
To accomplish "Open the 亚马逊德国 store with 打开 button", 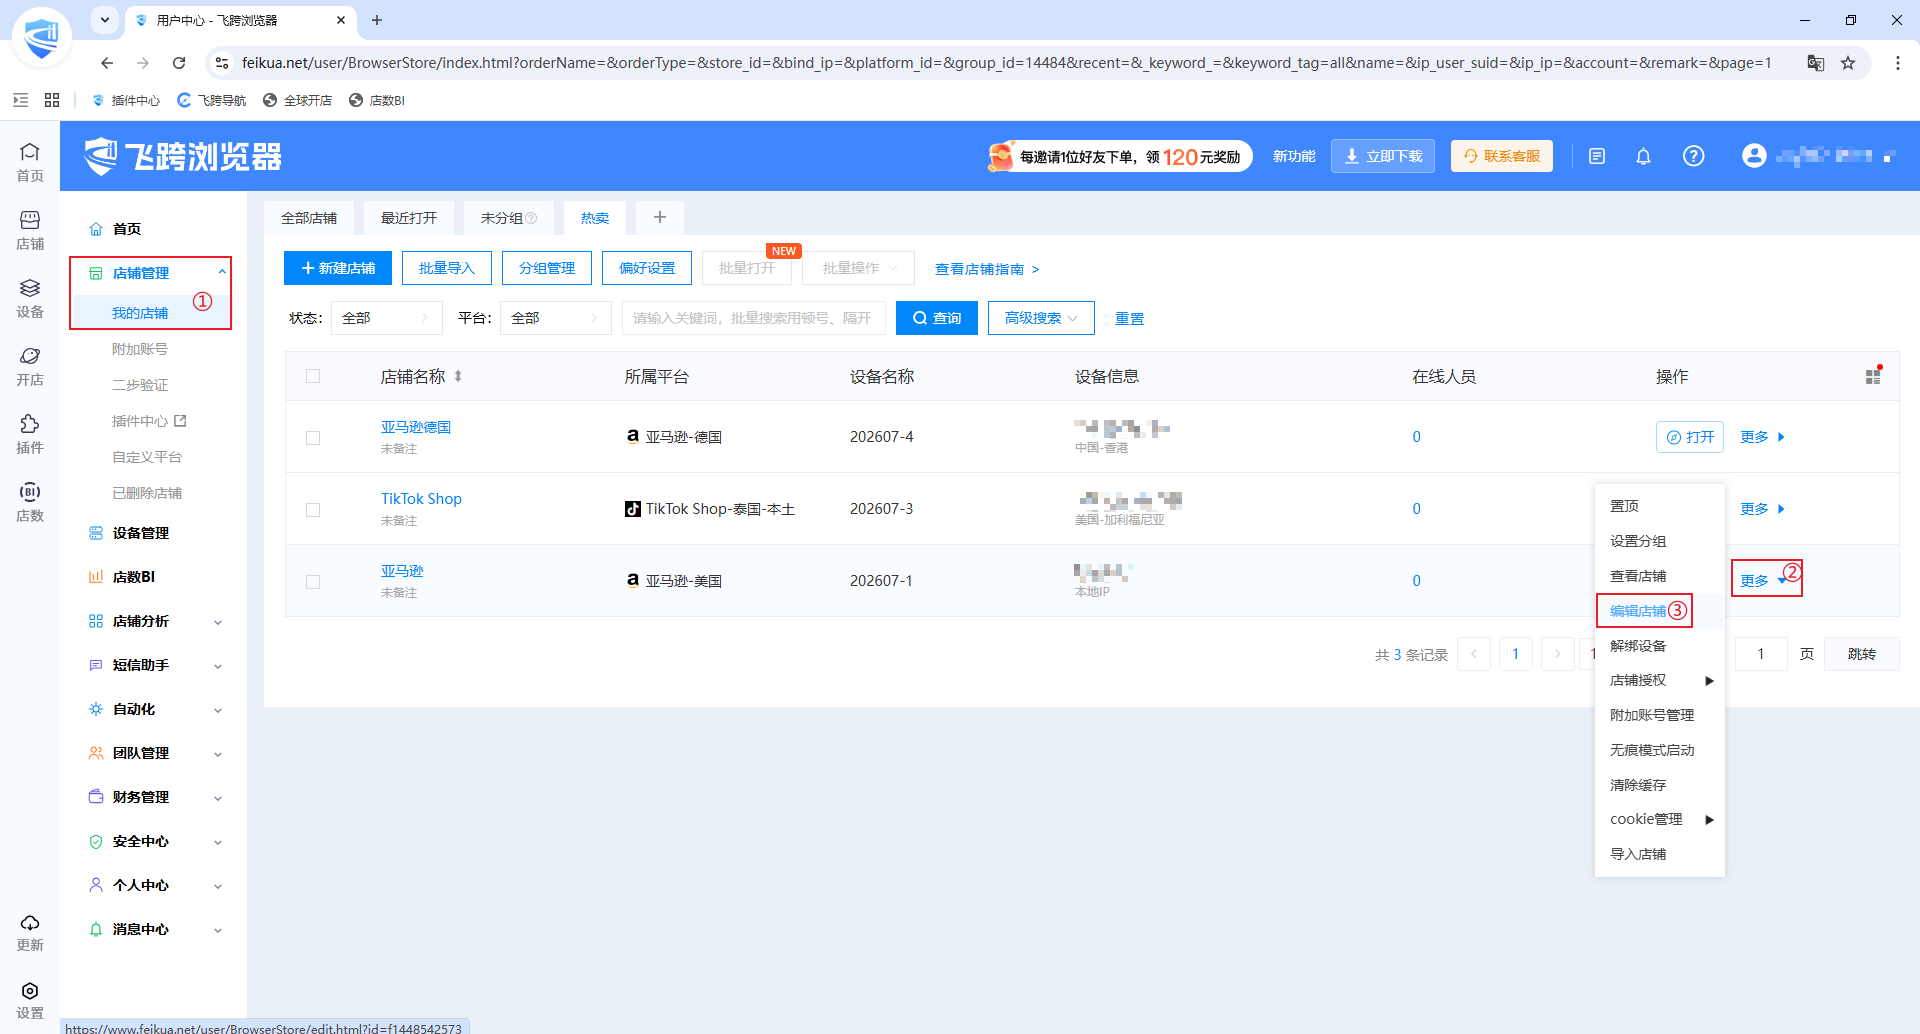I will (x=1690, y=437).
